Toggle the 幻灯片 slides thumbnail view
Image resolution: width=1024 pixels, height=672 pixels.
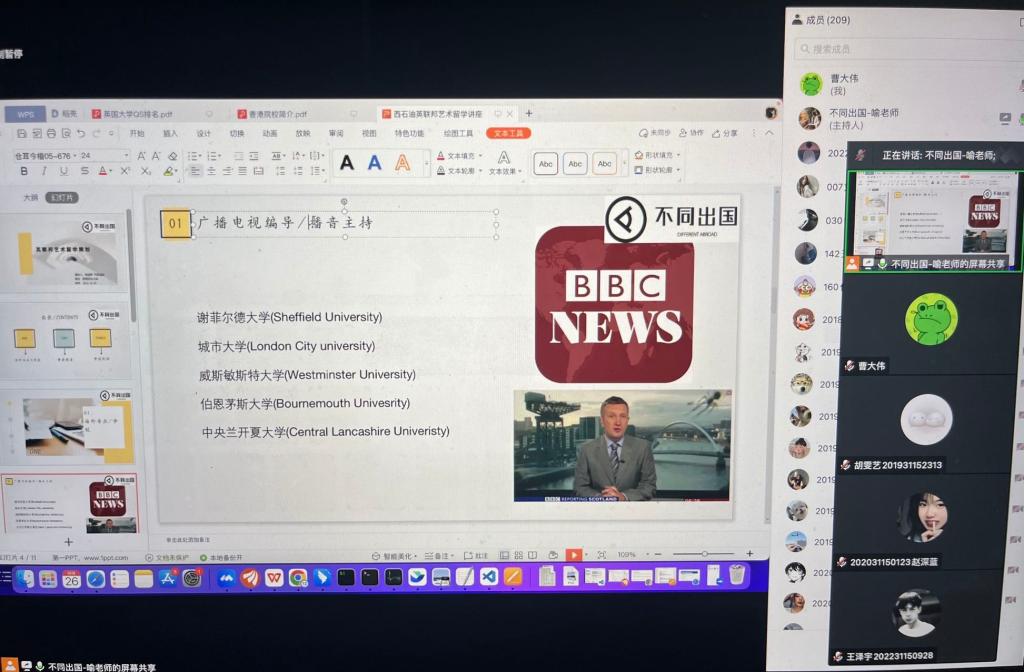pos(63,197)
